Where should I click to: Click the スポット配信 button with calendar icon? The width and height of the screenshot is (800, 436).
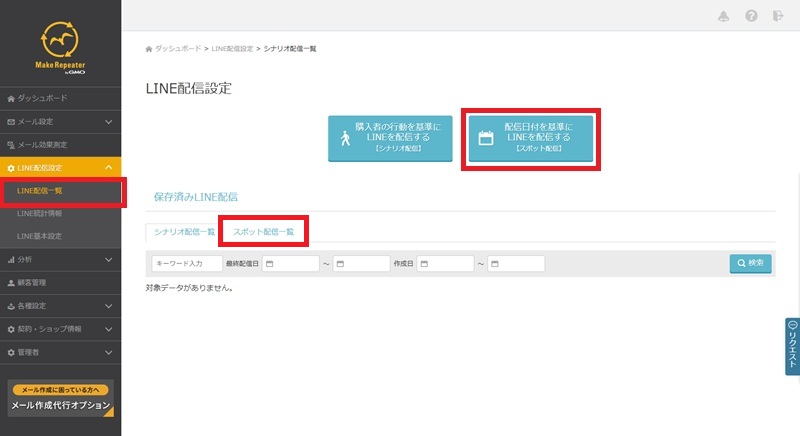click(531, 138)
